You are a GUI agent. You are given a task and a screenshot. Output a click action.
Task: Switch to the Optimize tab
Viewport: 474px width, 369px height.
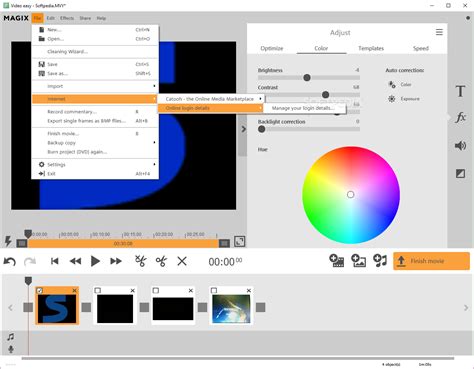pyautogui.click(x=272, y=48)
